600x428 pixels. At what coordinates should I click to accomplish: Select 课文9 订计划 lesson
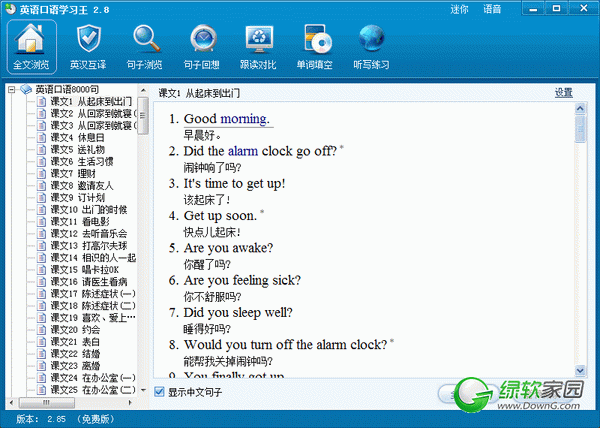coord(77,197)
